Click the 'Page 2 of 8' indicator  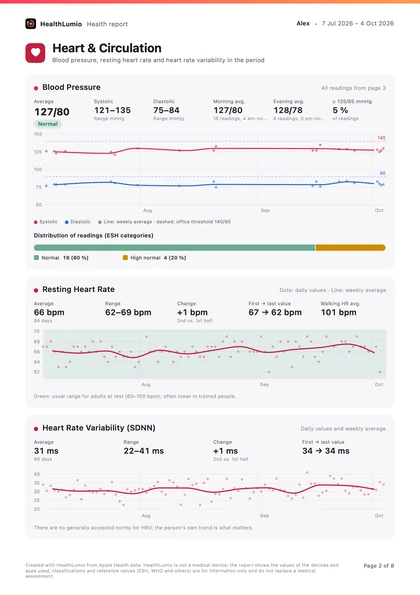pos(379,566)
